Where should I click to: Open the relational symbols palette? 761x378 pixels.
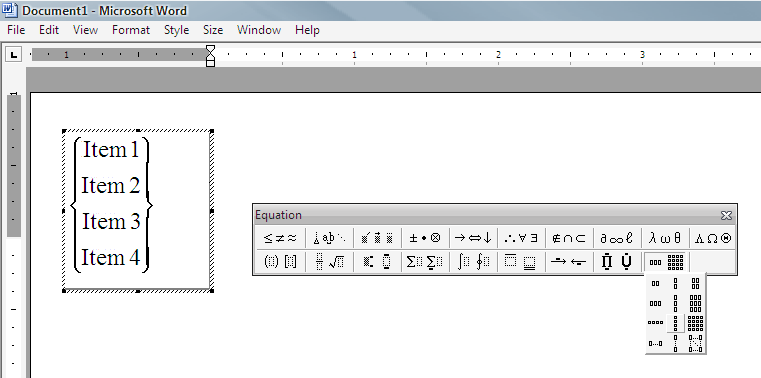[x=280, y=238]
